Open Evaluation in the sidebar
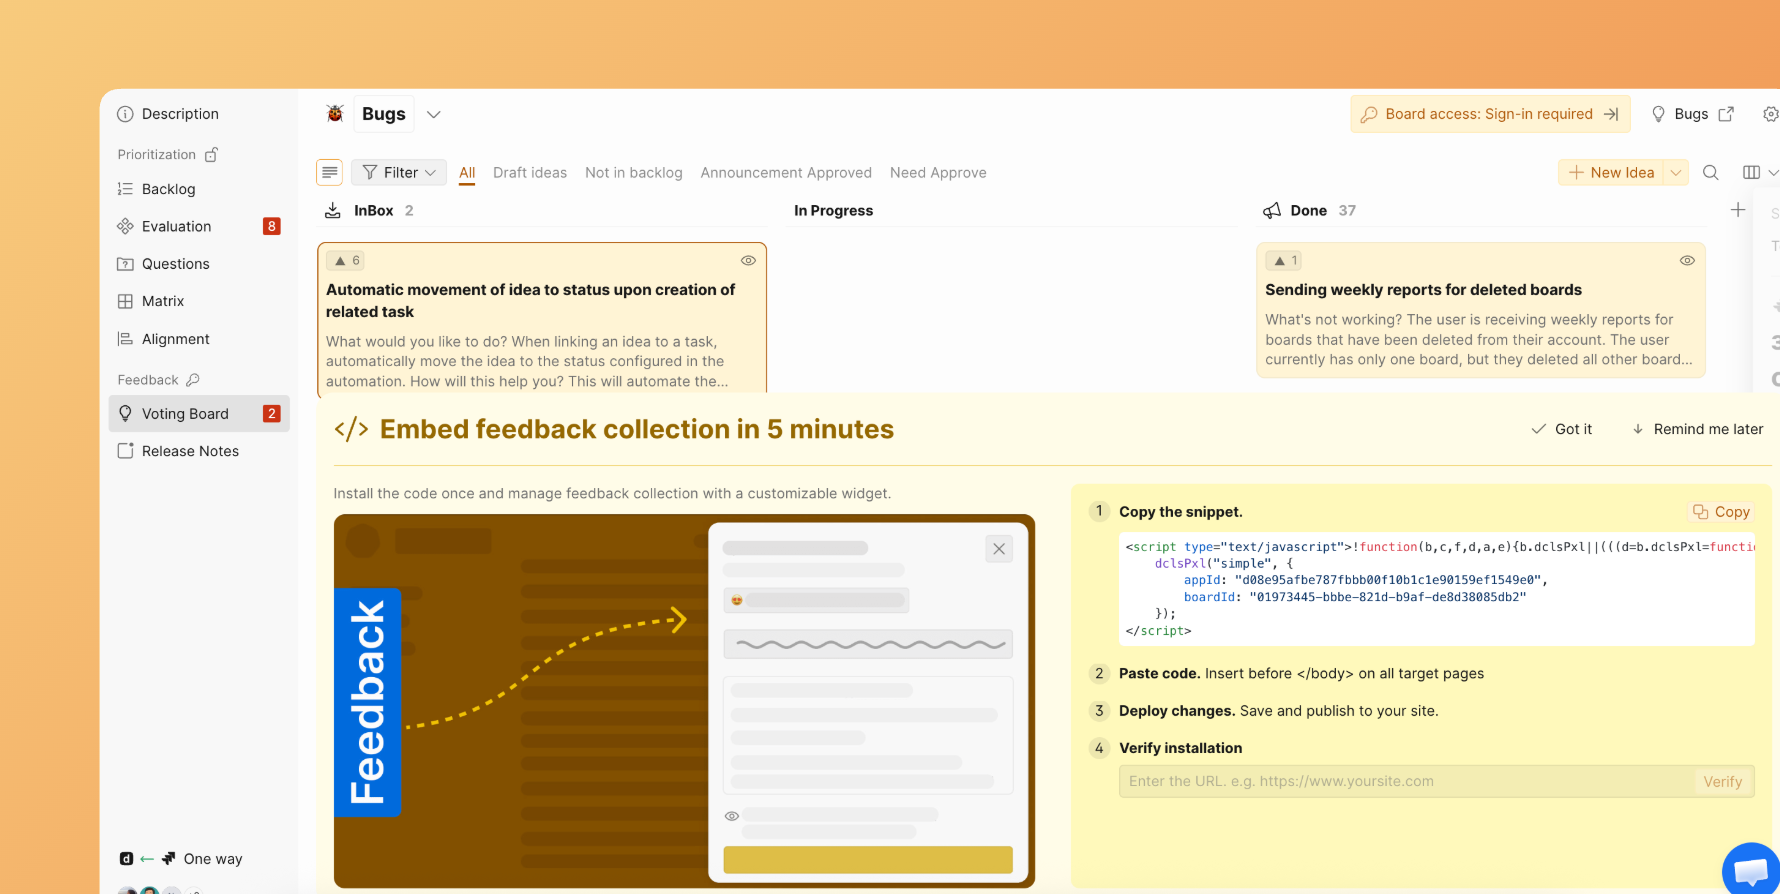The image size is (1780, 894). [177, 227]
